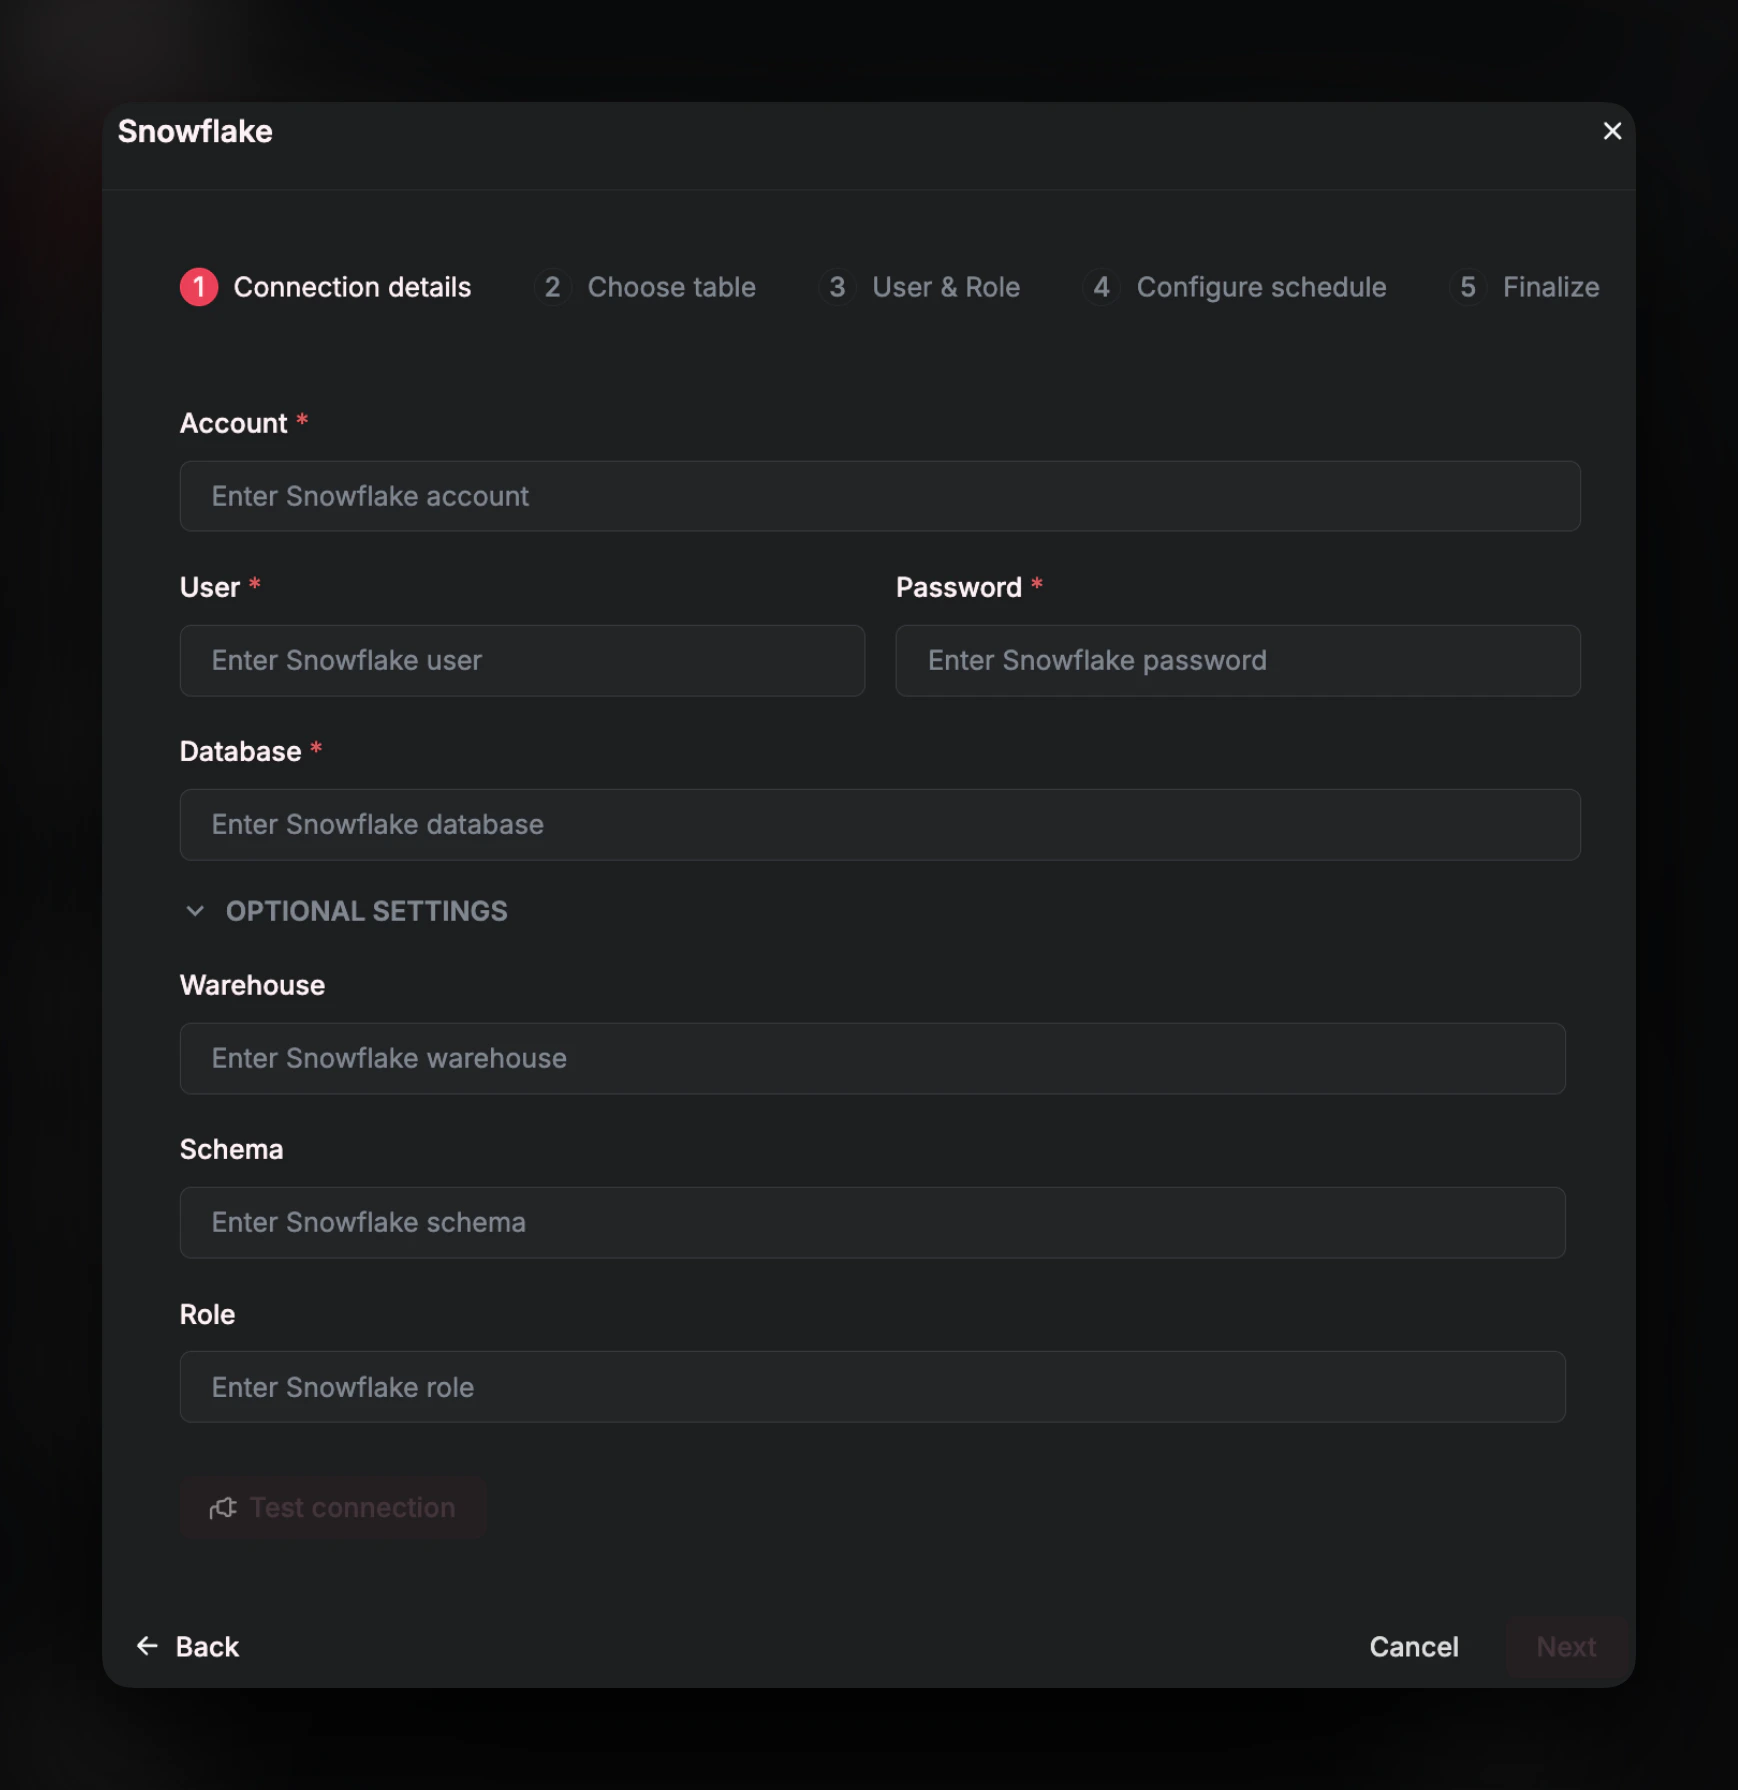
Task: Jump to the Finalize step
Action: [x=1524, y=287]
